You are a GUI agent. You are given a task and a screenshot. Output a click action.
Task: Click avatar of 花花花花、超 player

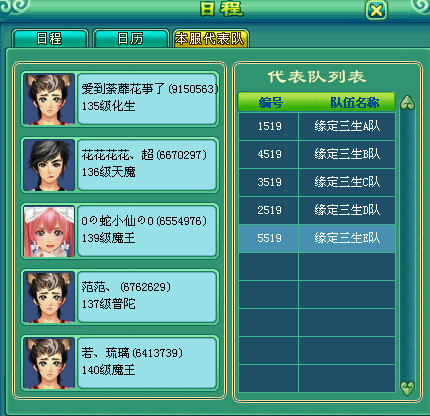pyautogui.click(x=49, y=165)
